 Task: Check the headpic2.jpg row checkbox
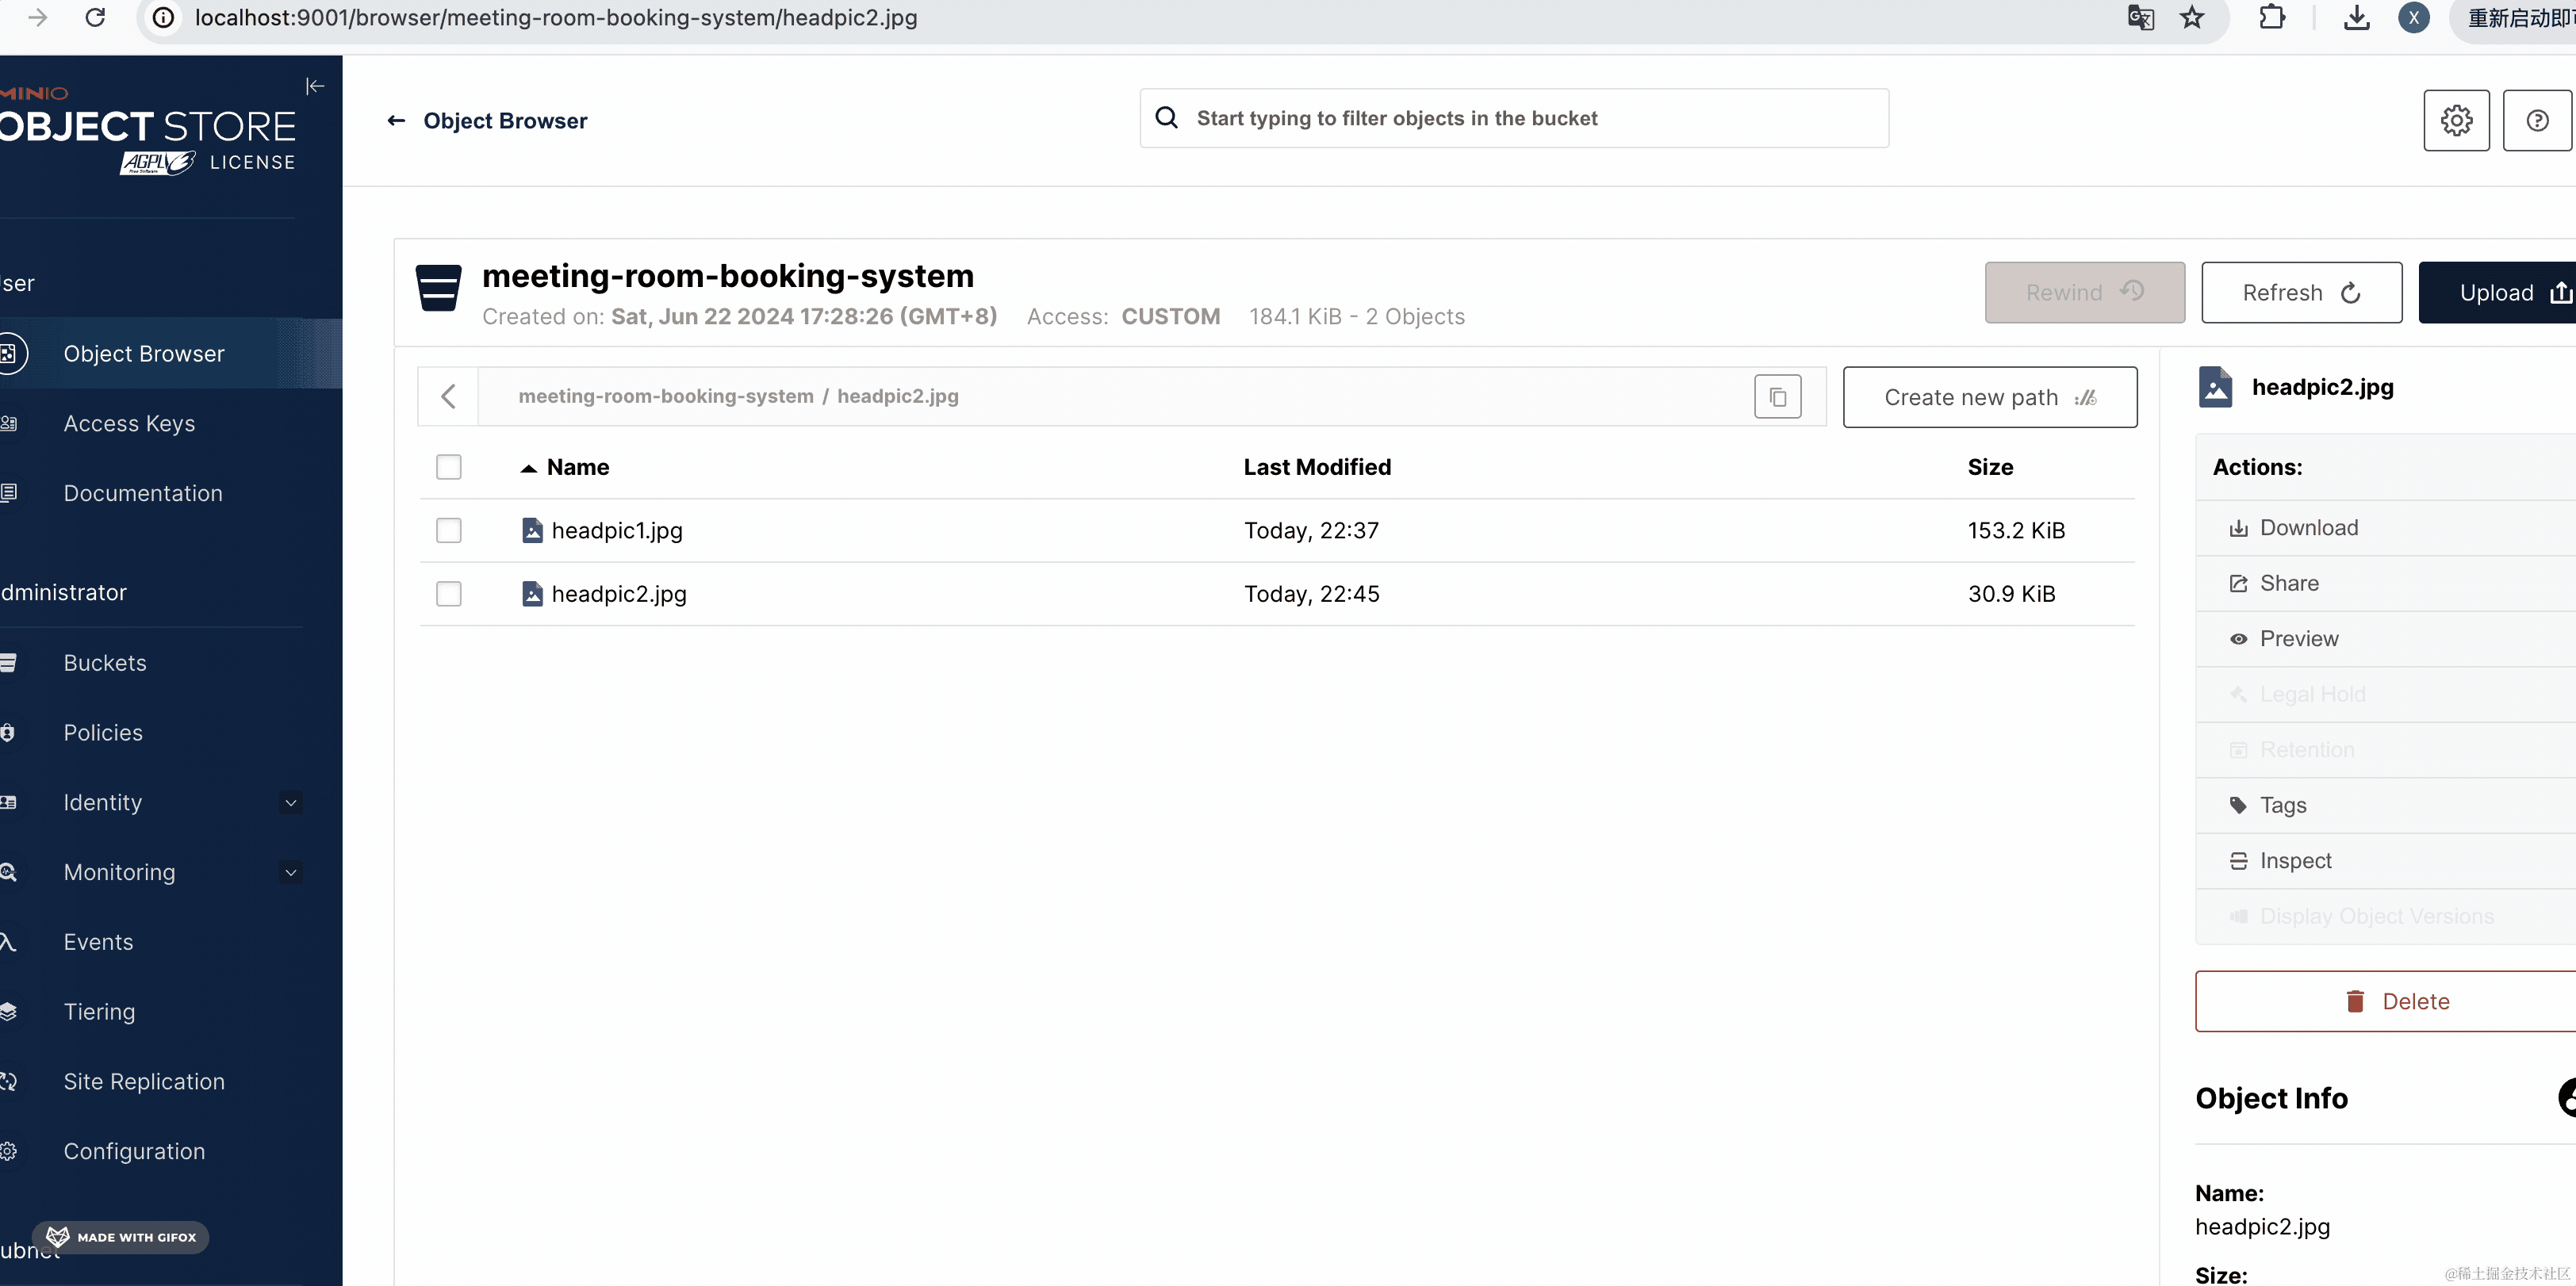click(448, 594)
